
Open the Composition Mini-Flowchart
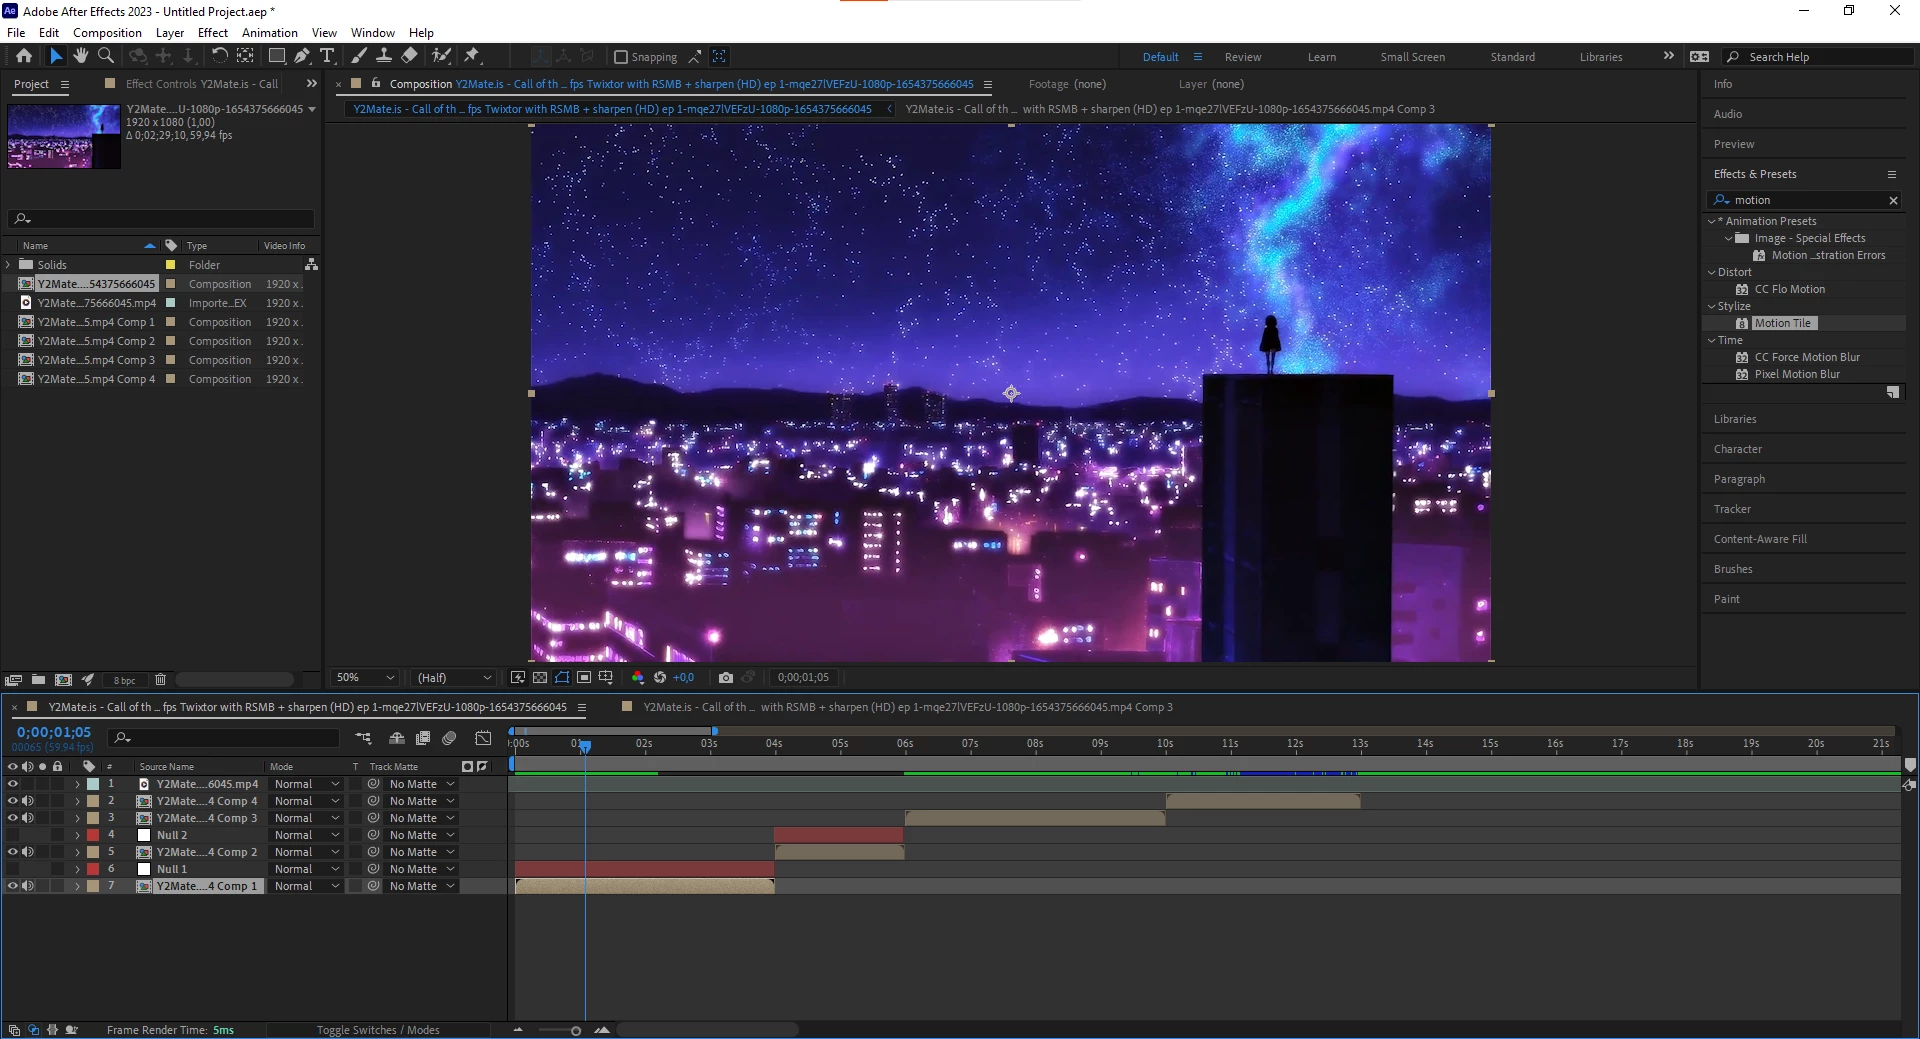click(x=363, y=738)
